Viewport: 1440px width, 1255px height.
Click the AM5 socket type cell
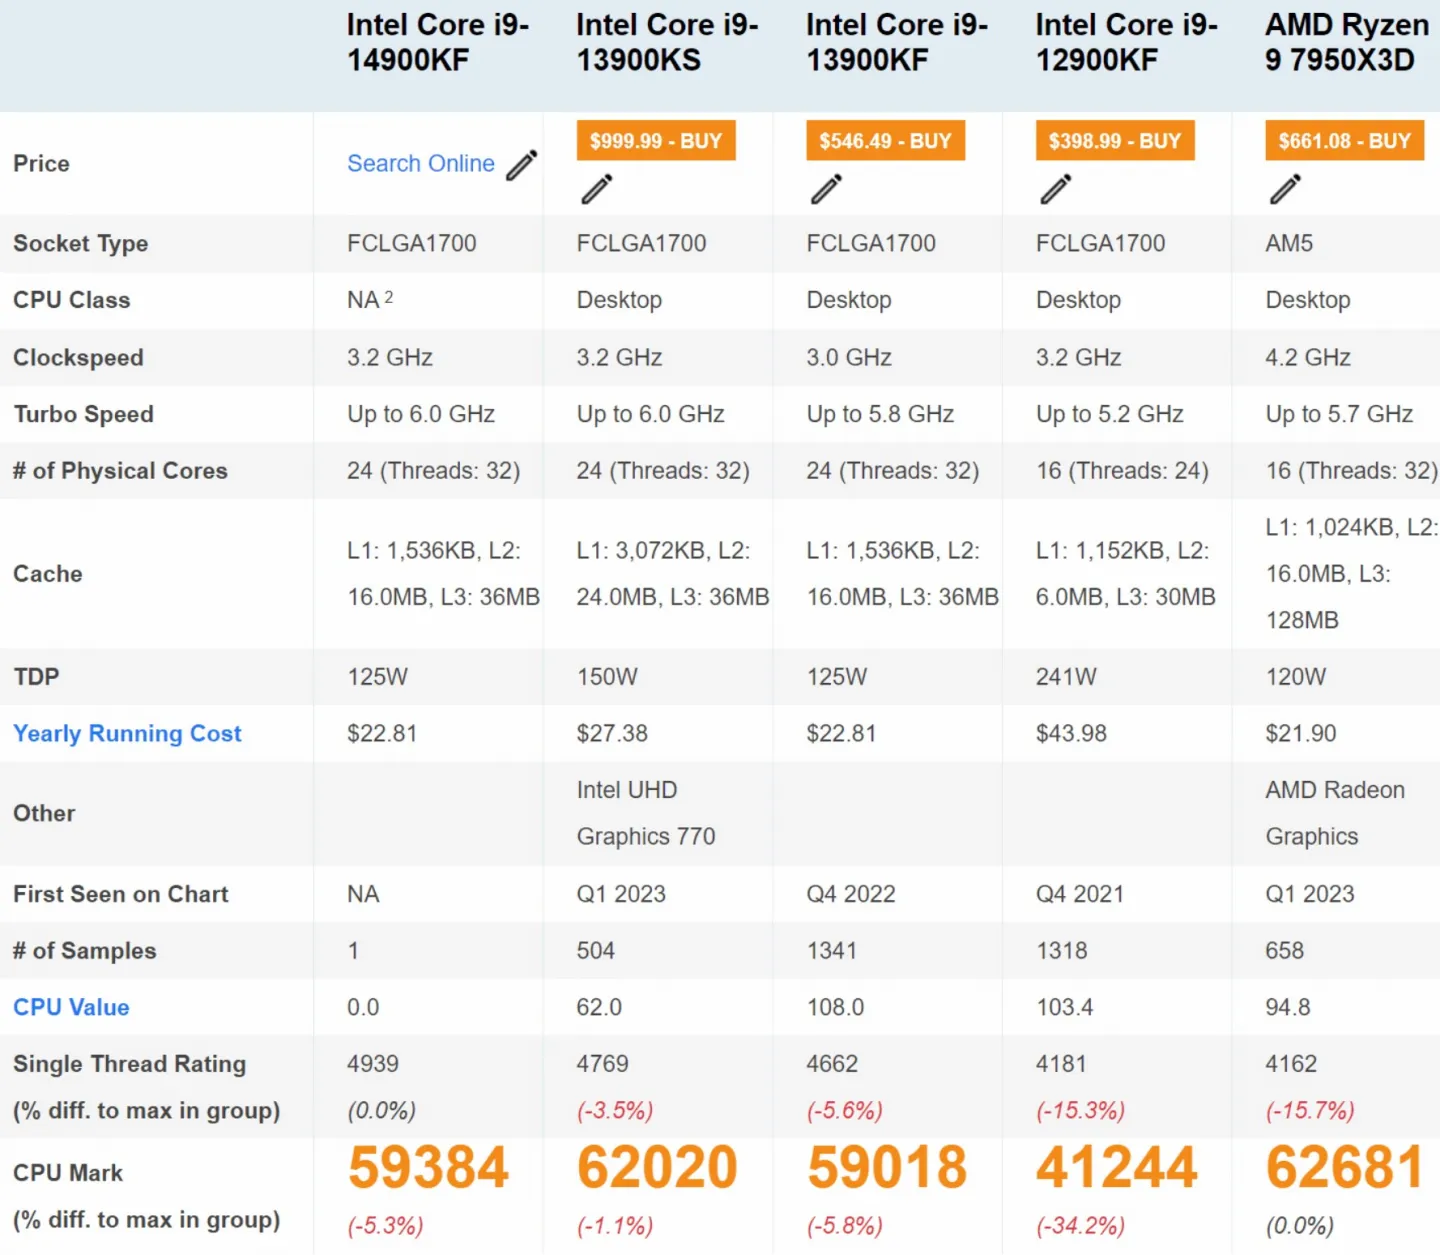(x=1289, y=243)
